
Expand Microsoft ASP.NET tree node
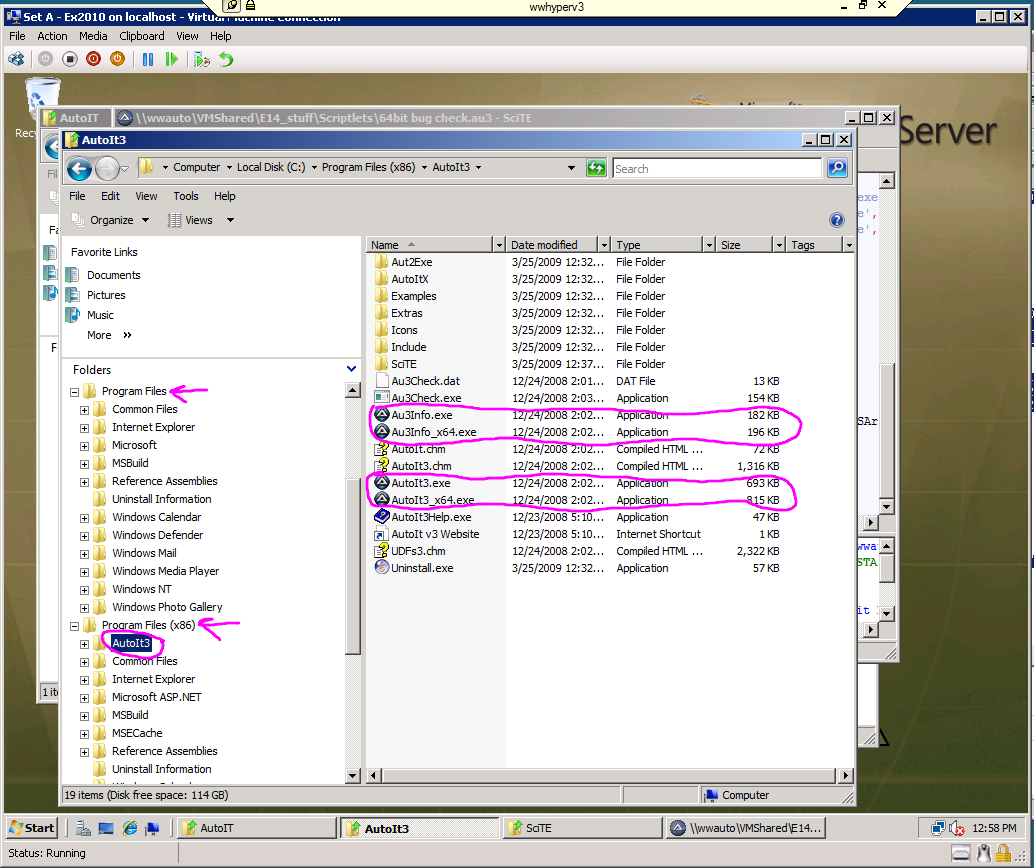point(84,698)
